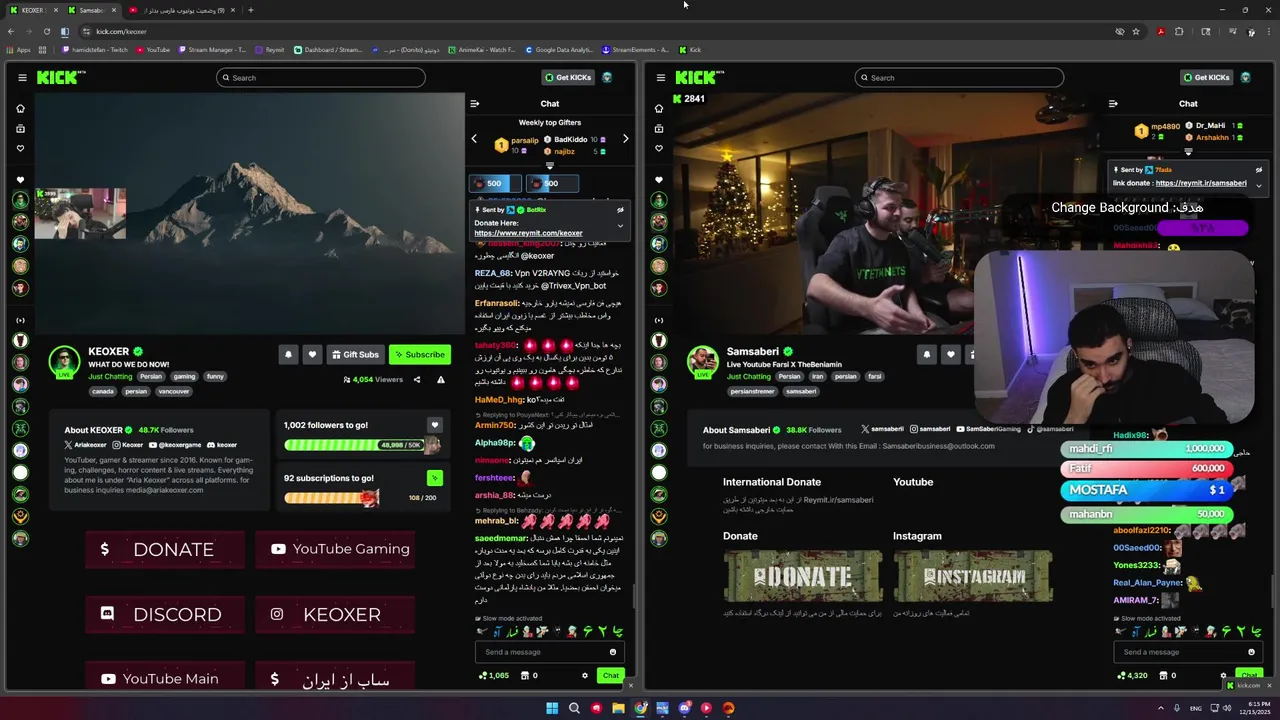Open the Reymit bookmark
Screen dimensions: 1280x720
pos(270,49)
